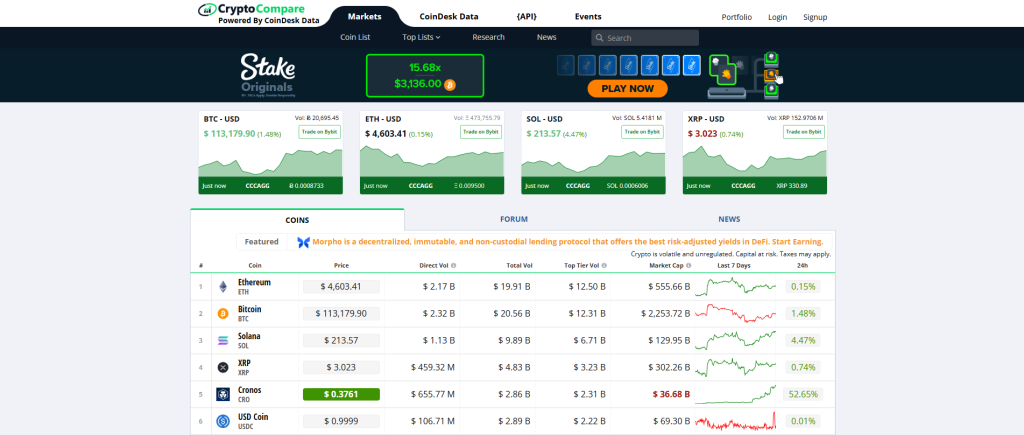Sort by Total Vol column header

click(x=520, y=266)
